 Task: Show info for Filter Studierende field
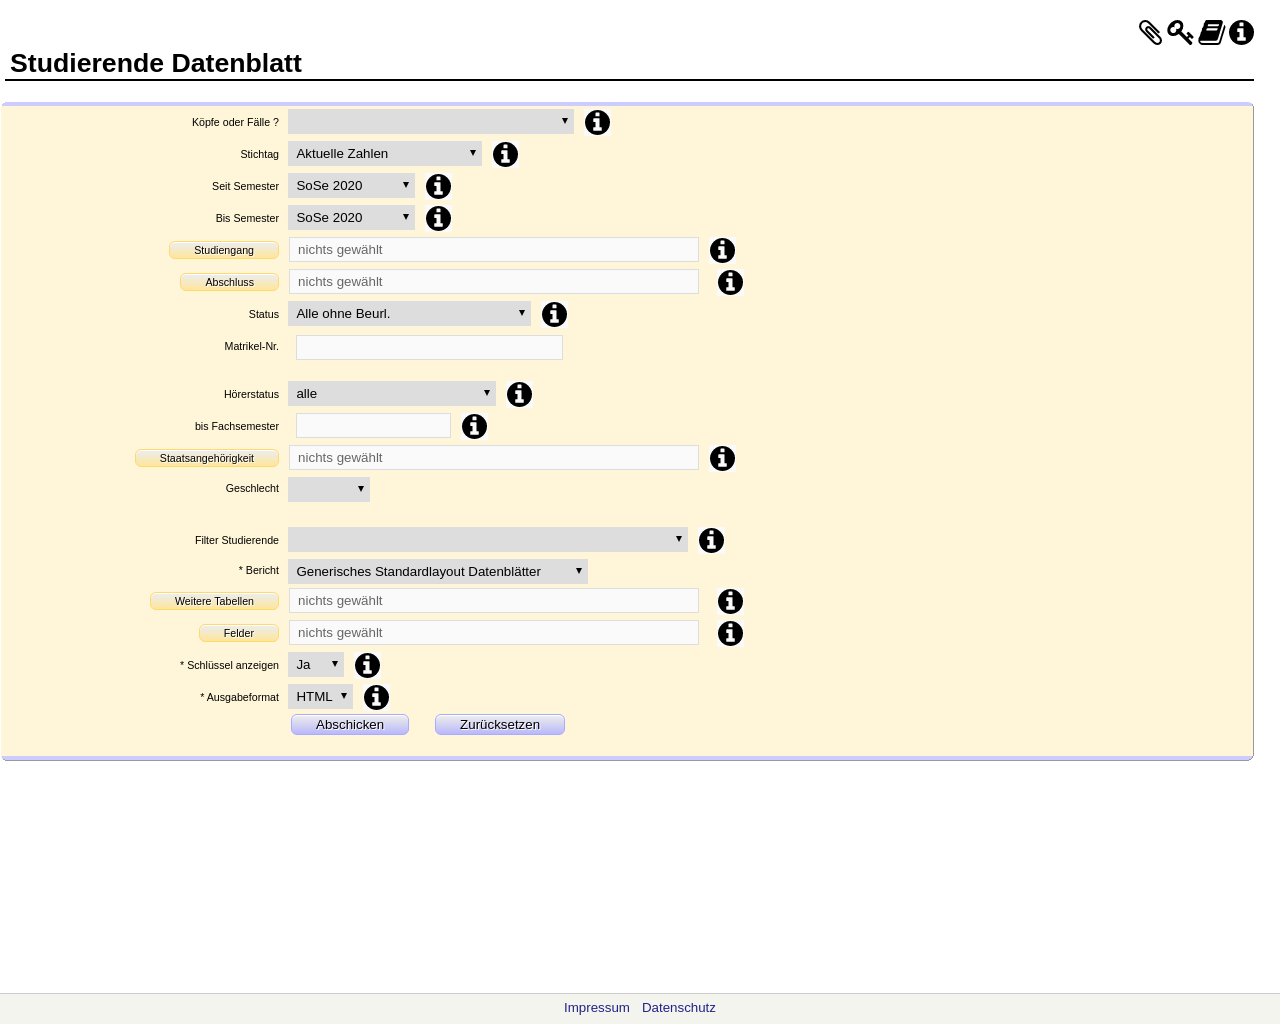pos(711,540)
